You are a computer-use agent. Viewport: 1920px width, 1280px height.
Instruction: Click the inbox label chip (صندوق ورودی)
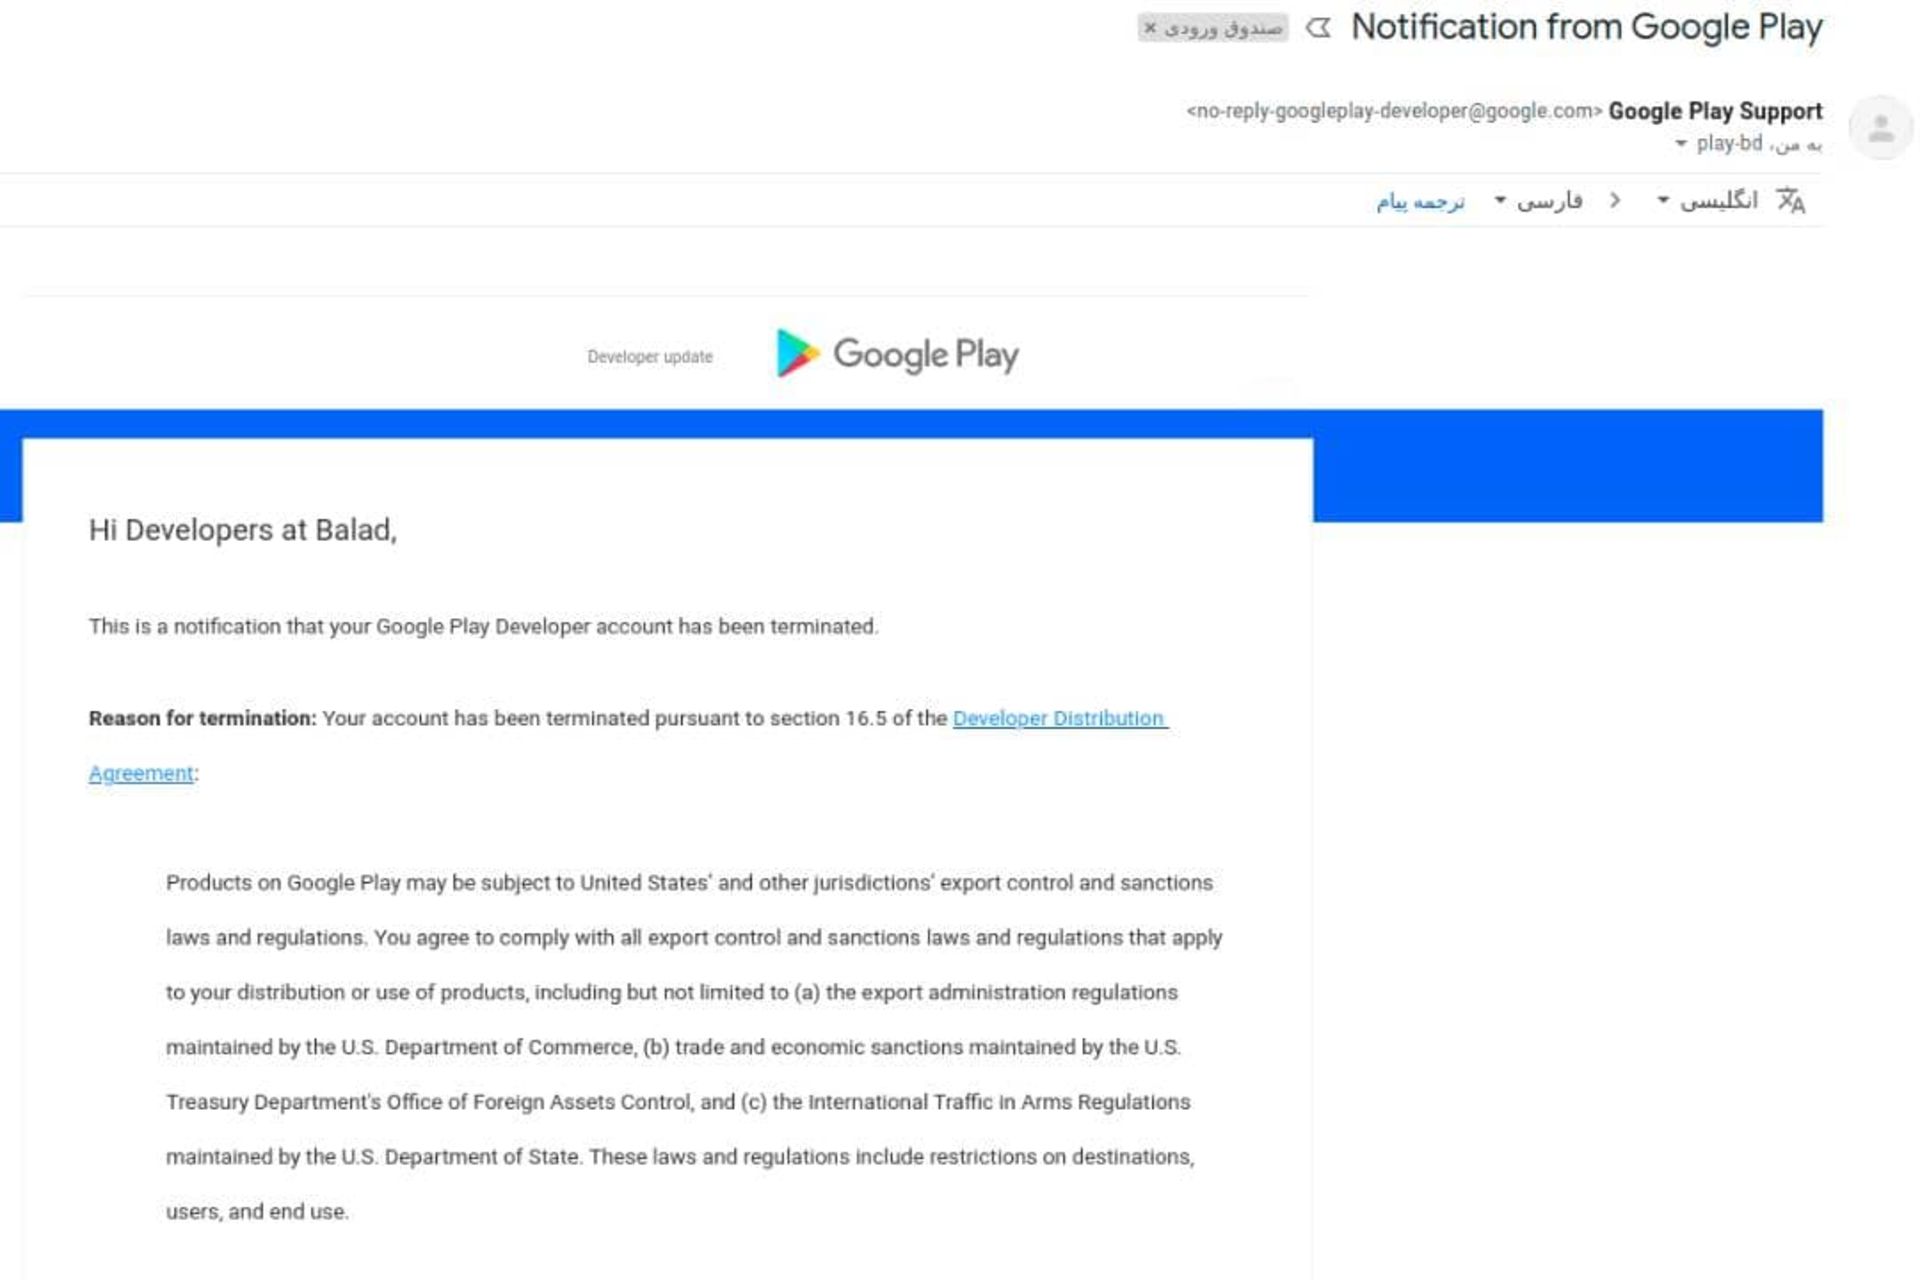point(1213,28)
